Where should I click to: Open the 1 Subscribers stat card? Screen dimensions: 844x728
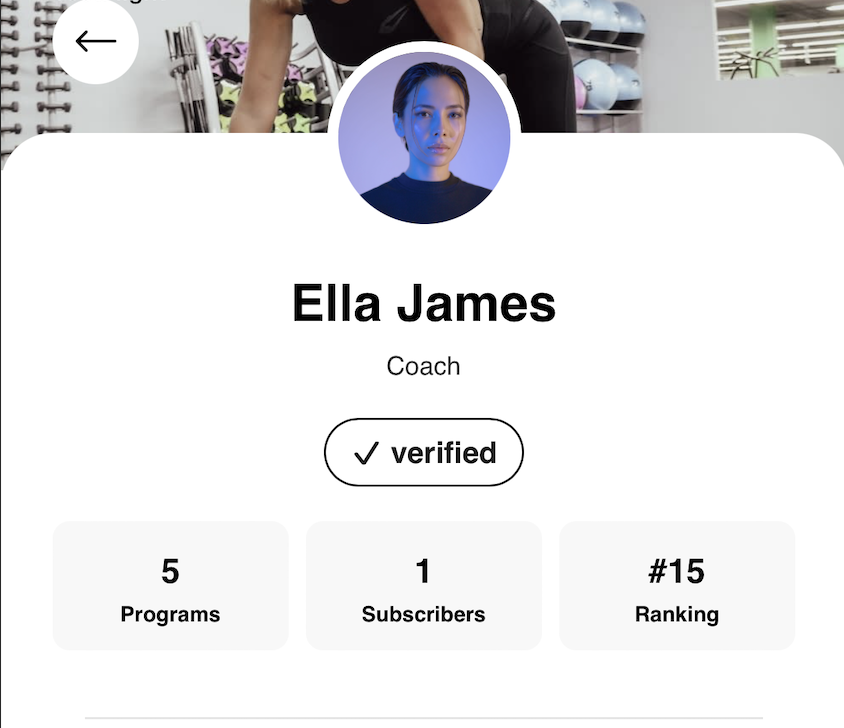pos(424,585)
